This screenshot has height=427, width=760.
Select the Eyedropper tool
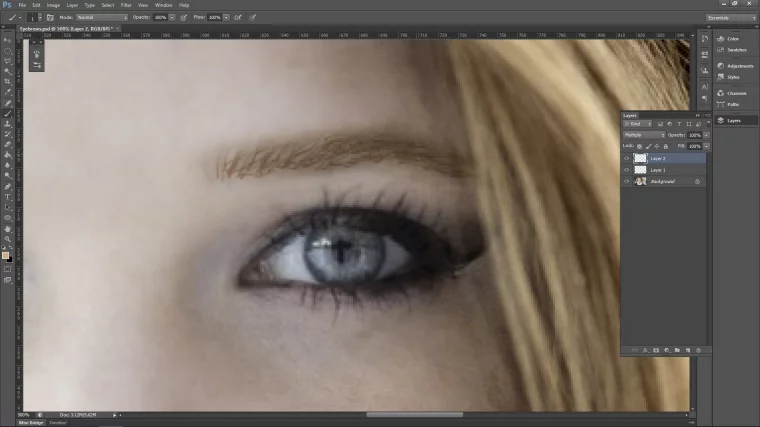coord(7,92)
